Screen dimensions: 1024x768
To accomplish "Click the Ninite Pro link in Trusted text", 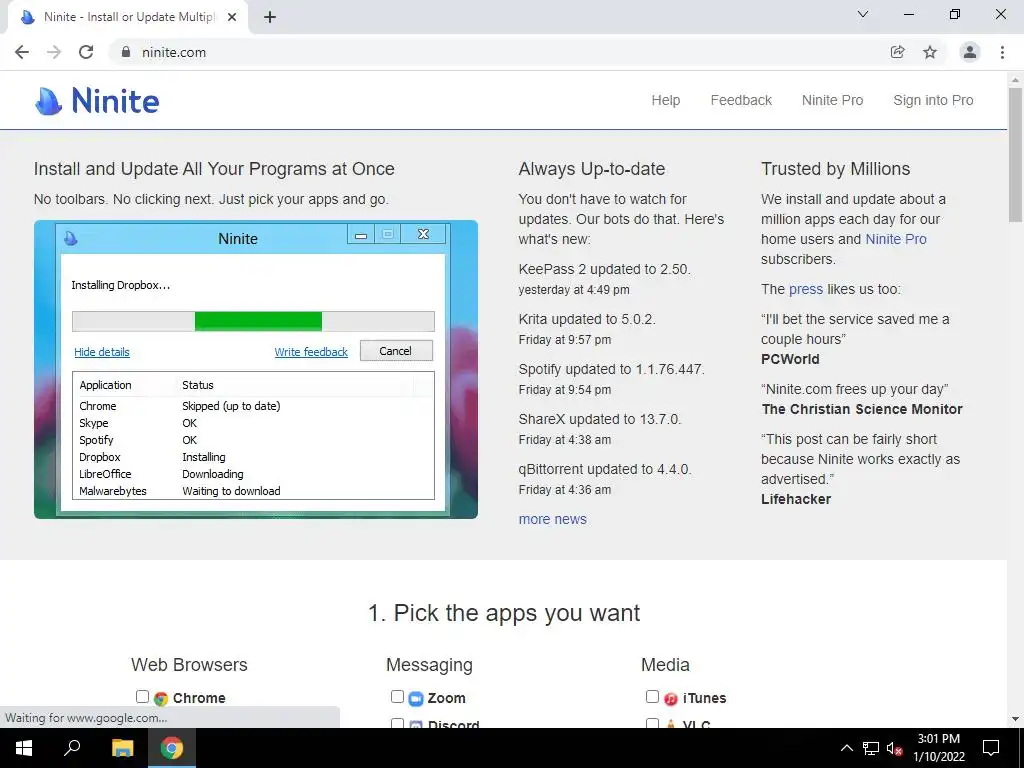I will (x=895, y=239).
